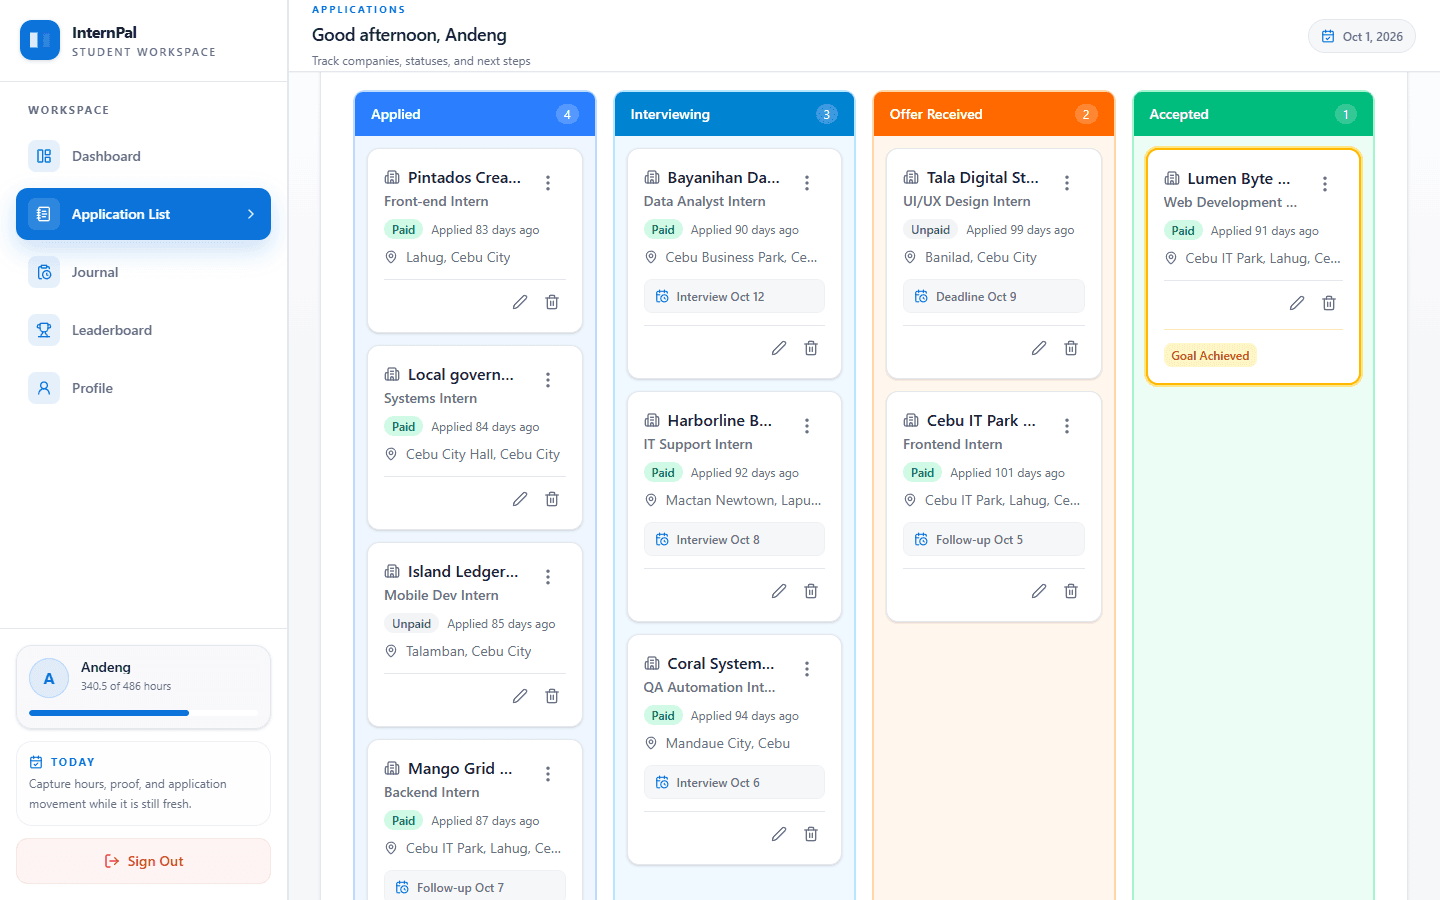Click the Interviewing column count badge

[827, 114]
